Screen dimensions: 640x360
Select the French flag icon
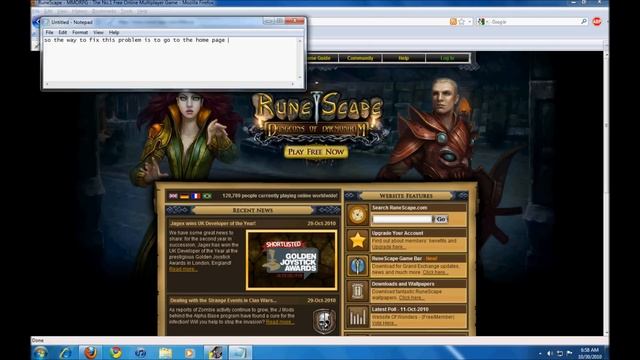tap(196, 196)
